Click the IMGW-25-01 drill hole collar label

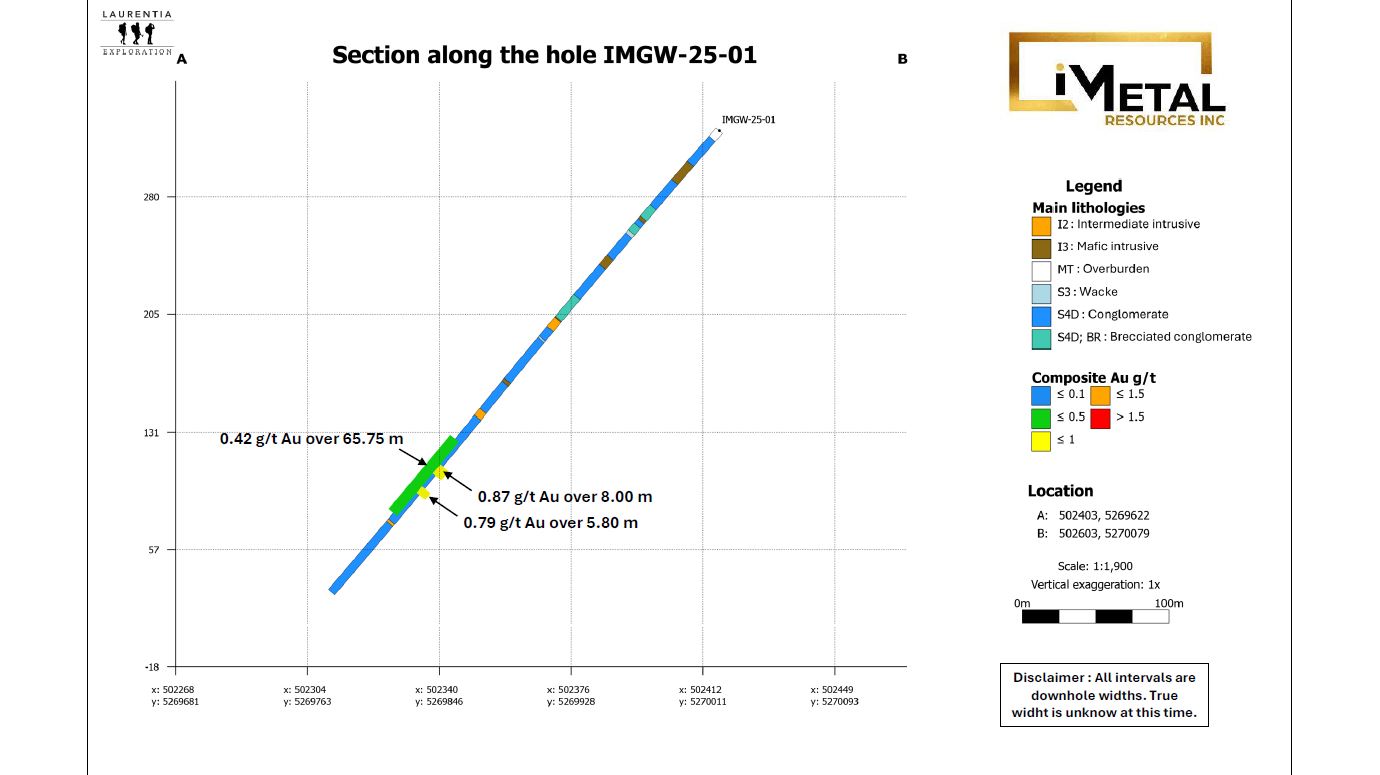[748, 120]
